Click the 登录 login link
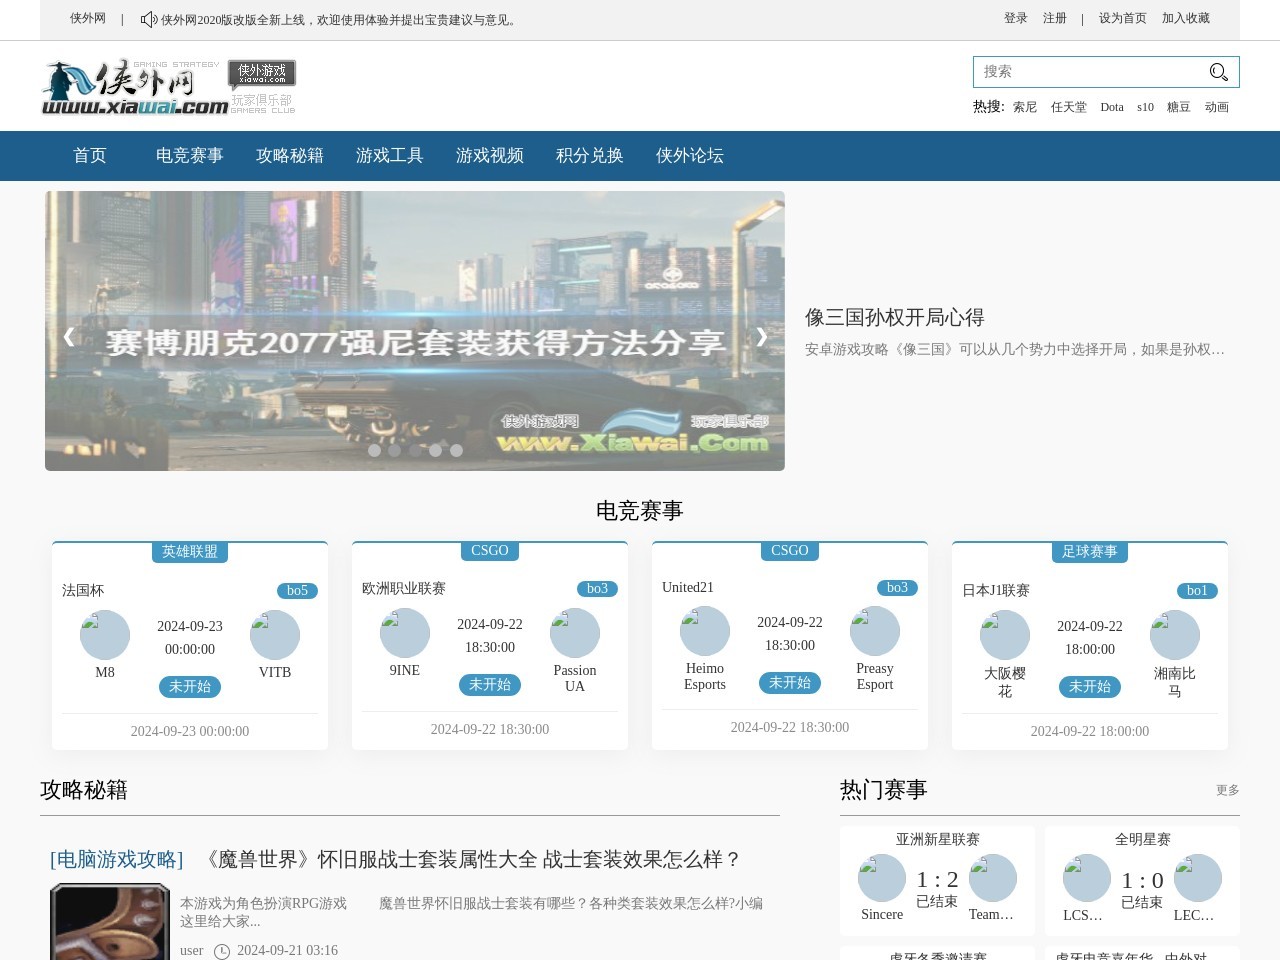This screenshot has width=1280, height=960. [1016, 18]
